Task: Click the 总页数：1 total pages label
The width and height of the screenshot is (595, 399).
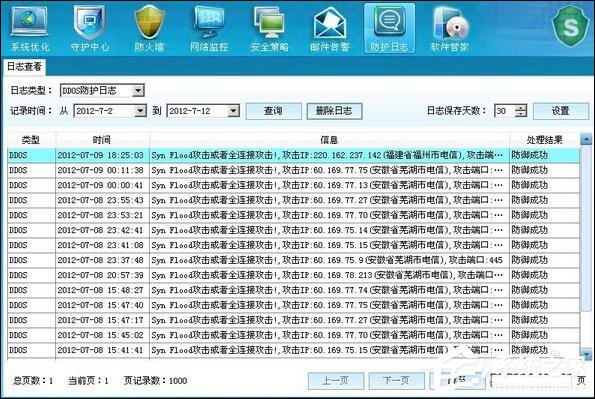Action: 33,380
